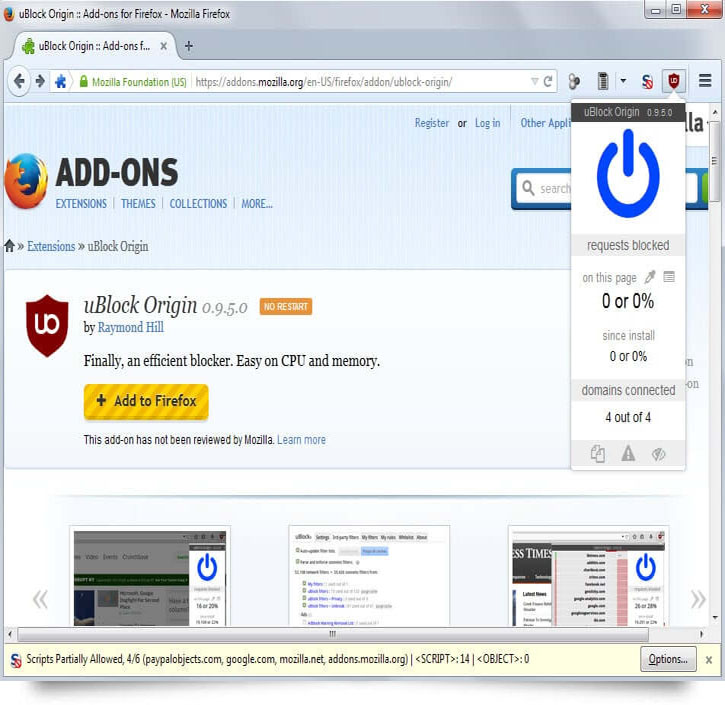Click the forward navigation arrow
Viewport: 725px width, 705px height.
[x=40, y=81]
